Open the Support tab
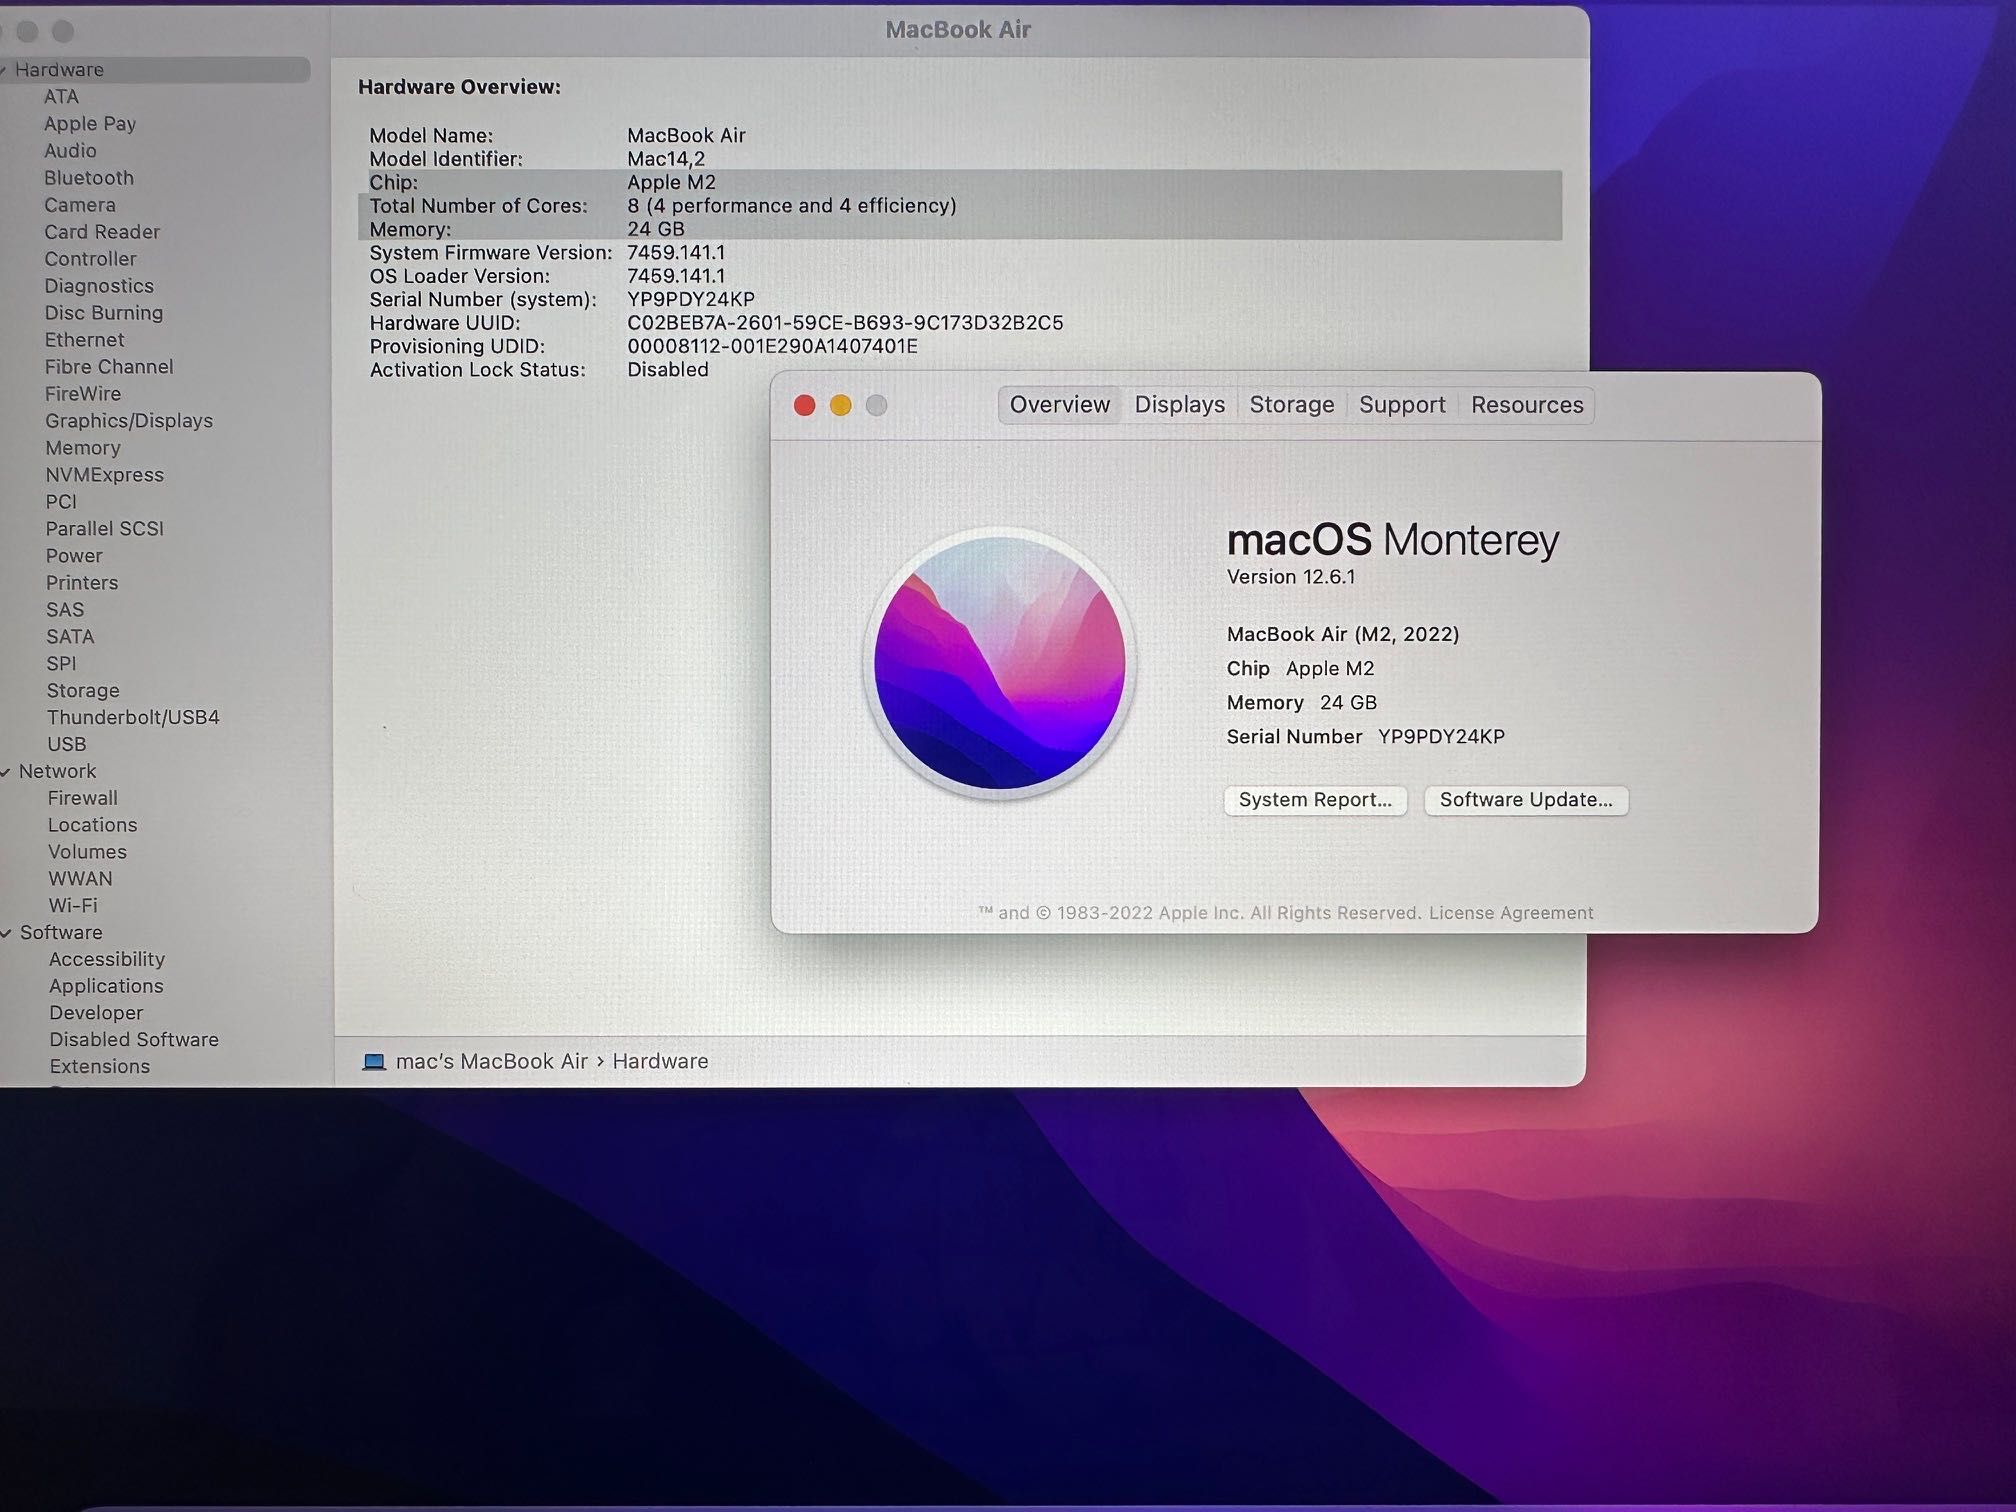Screen dimensions: 2016x1512 pyautogui.click(x=1402, y=405)
